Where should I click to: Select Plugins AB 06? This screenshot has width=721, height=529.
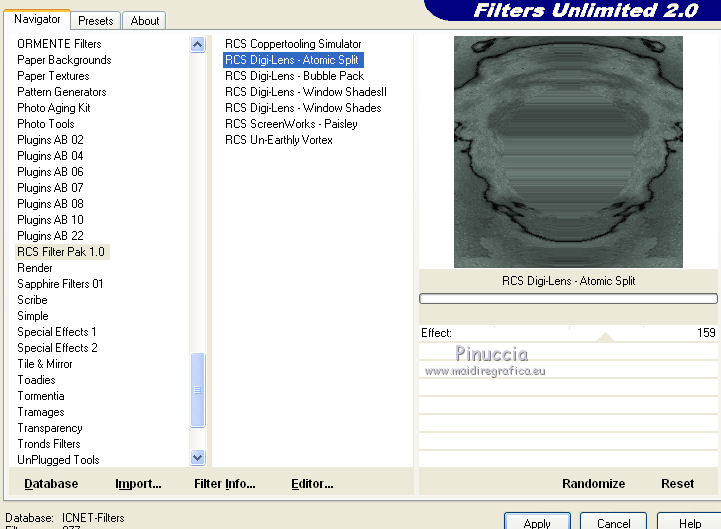click(x=50, y=172)
